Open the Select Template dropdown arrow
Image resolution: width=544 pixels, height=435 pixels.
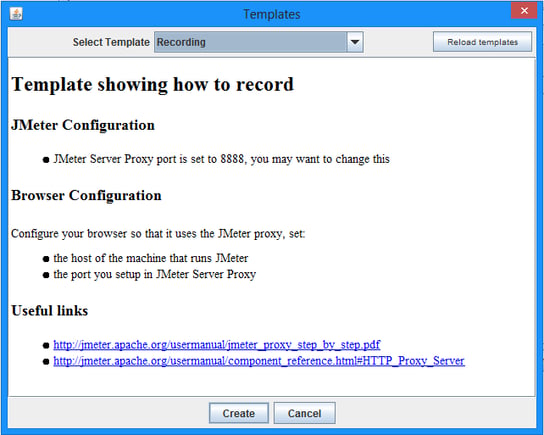point(355,42)
